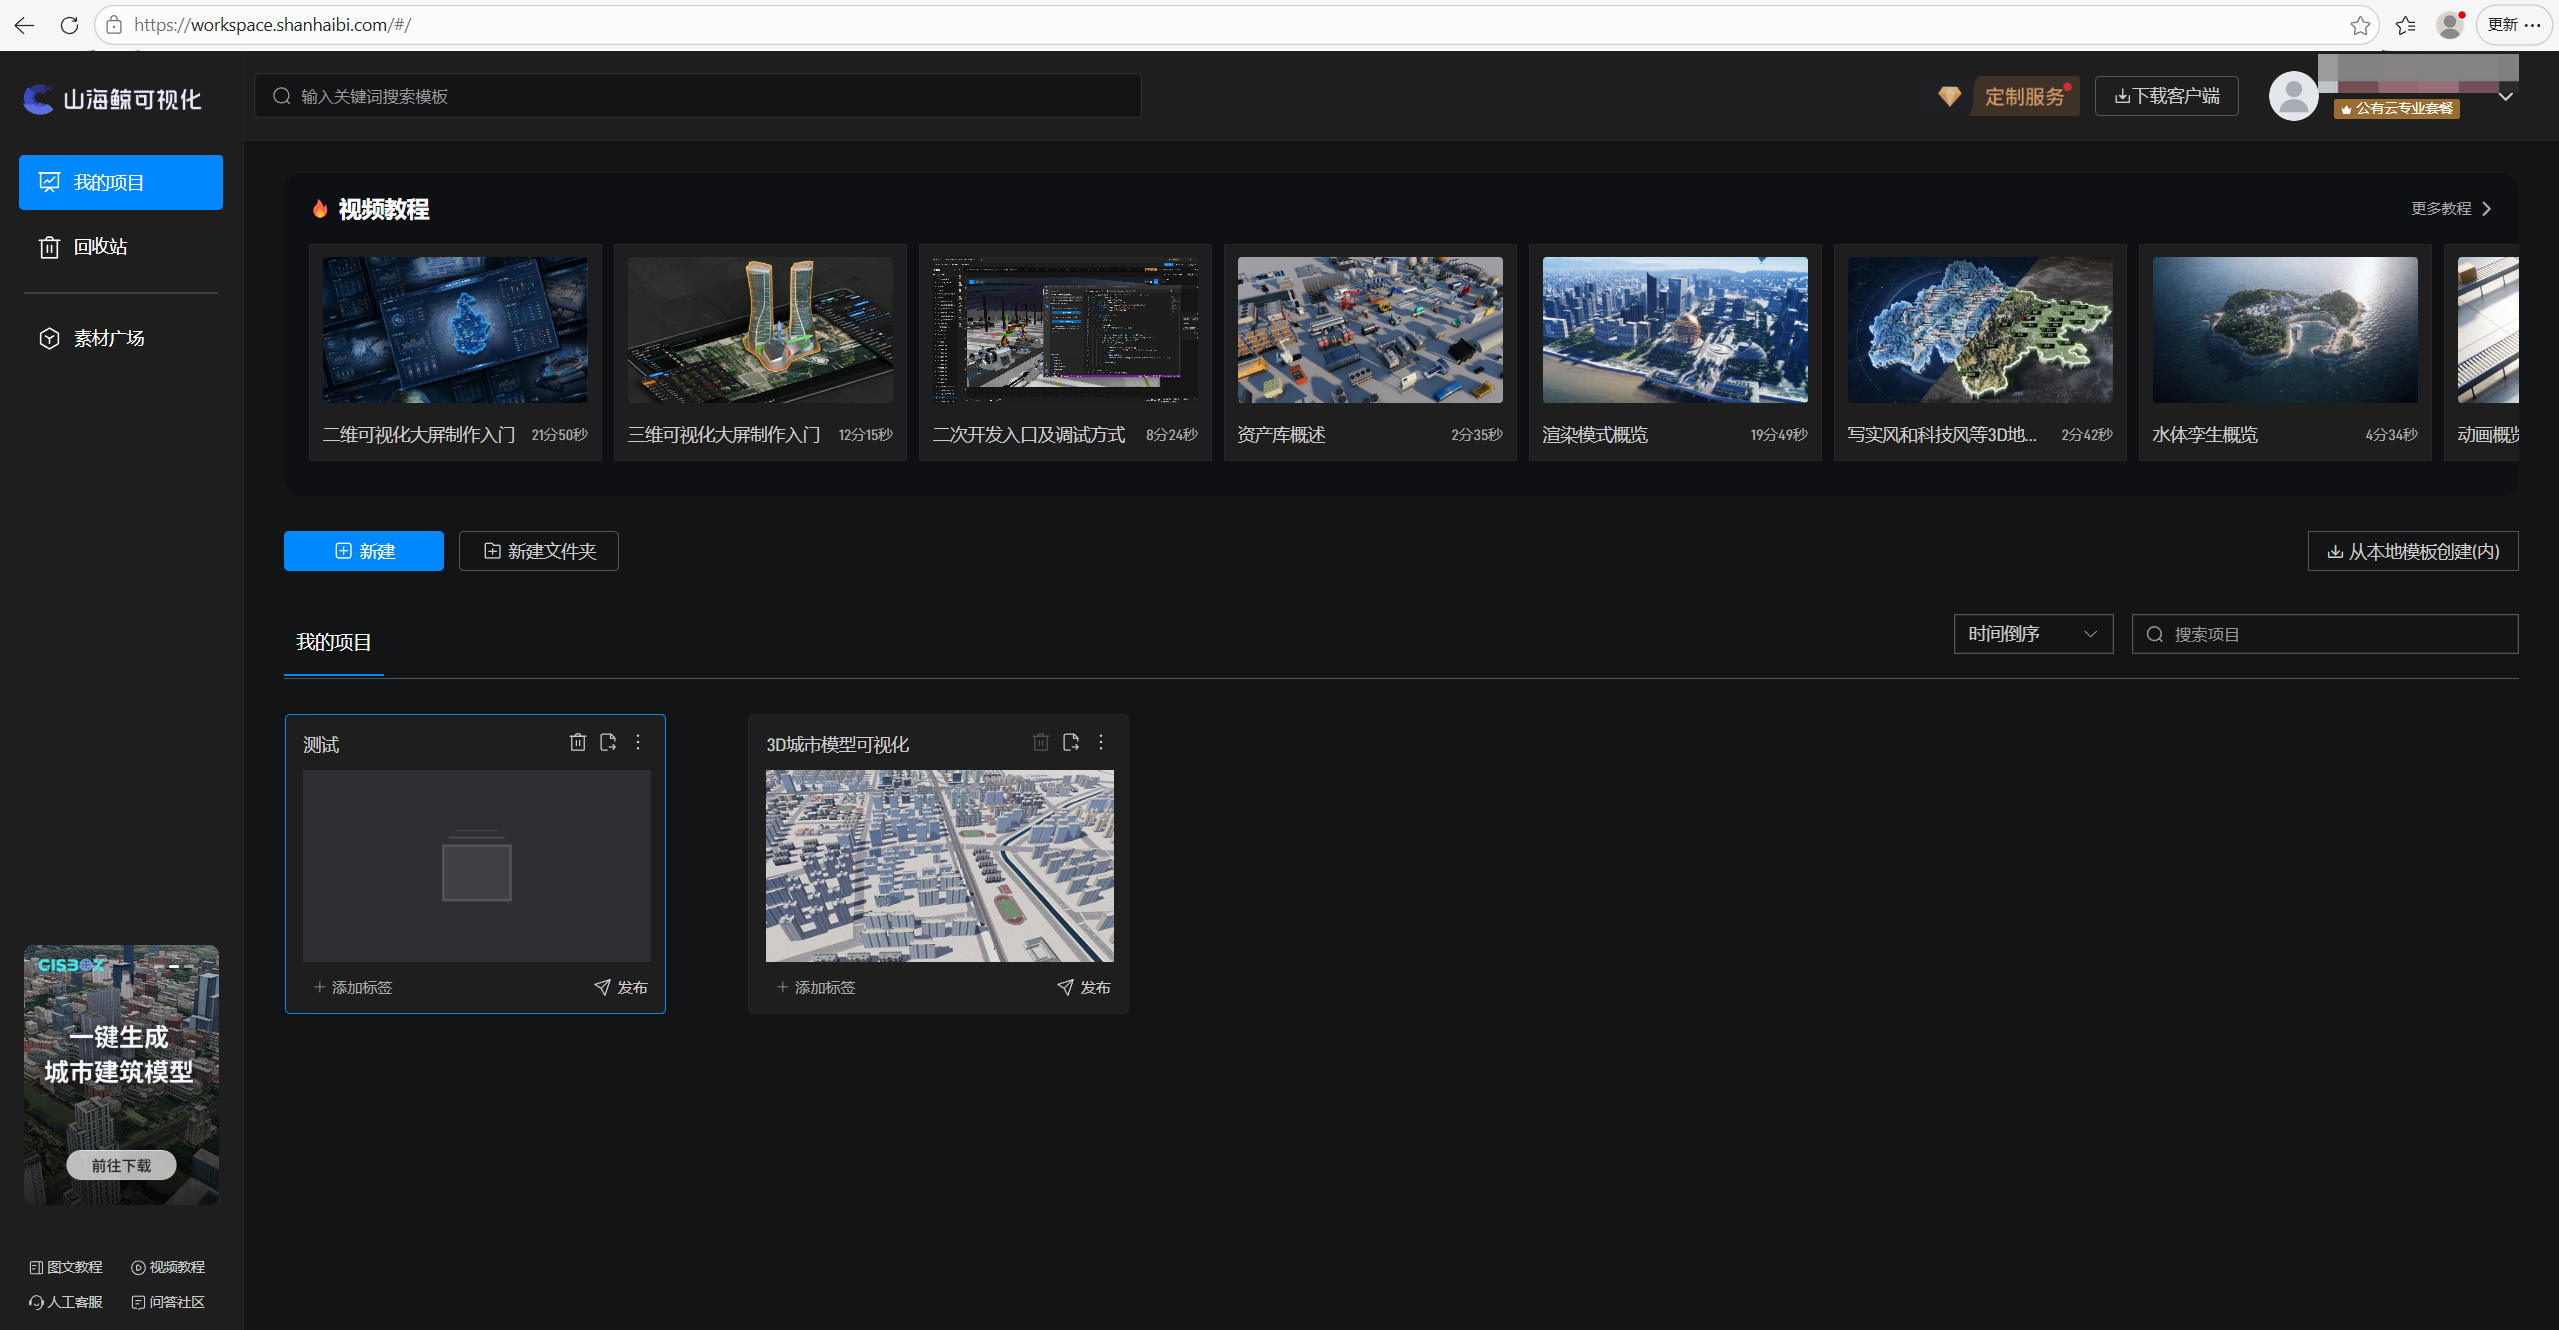Publish the 3D城市模型可视化 project

1084,987
